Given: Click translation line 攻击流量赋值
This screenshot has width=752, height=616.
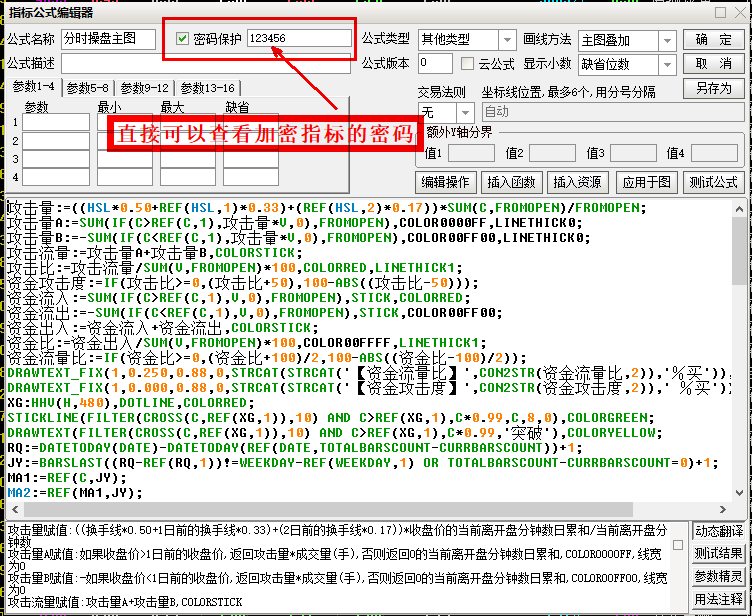Looking at the screenshot, I should (x=125, y=602).
